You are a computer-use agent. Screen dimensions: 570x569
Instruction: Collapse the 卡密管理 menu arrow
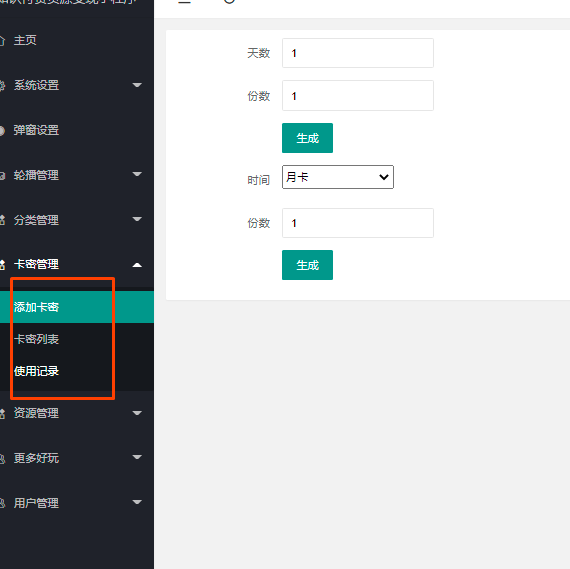pos(137,265)
